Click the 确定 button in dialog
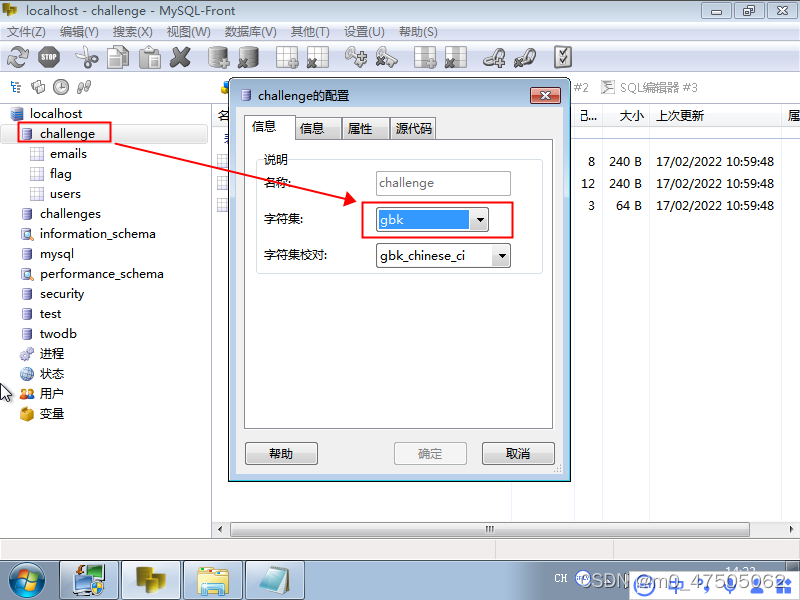The image size is (800, 600). [430, 454]
